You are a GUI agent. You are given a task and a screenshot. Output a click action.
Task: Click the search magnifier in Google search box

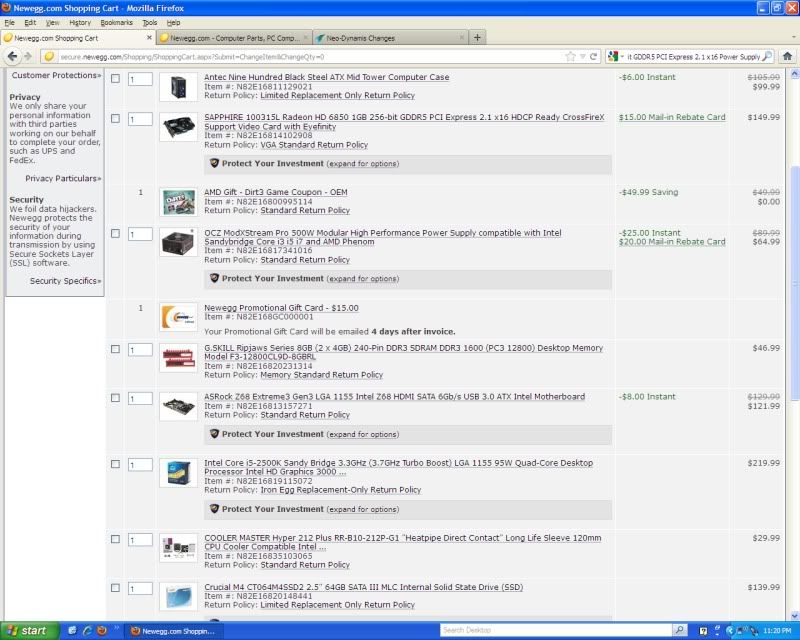[x=767, y=57]
